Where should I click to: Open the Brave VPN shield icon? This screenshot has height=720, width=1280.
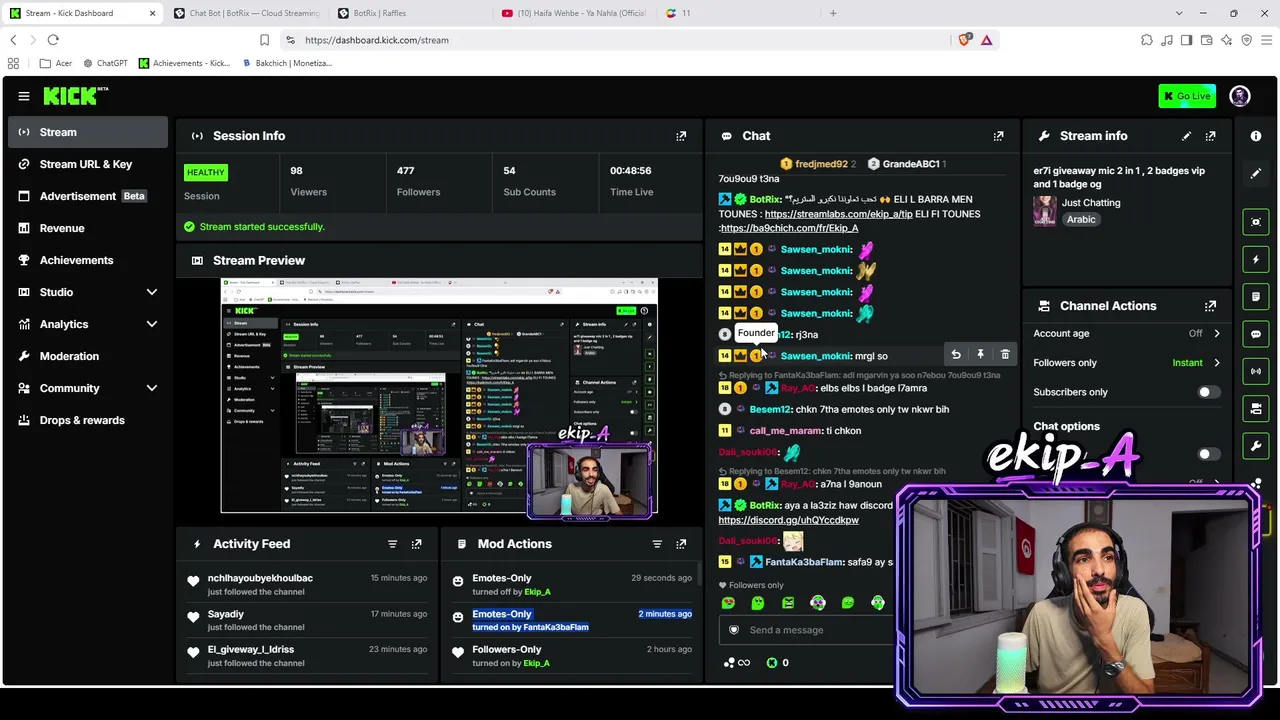[x=1246, y=40]
